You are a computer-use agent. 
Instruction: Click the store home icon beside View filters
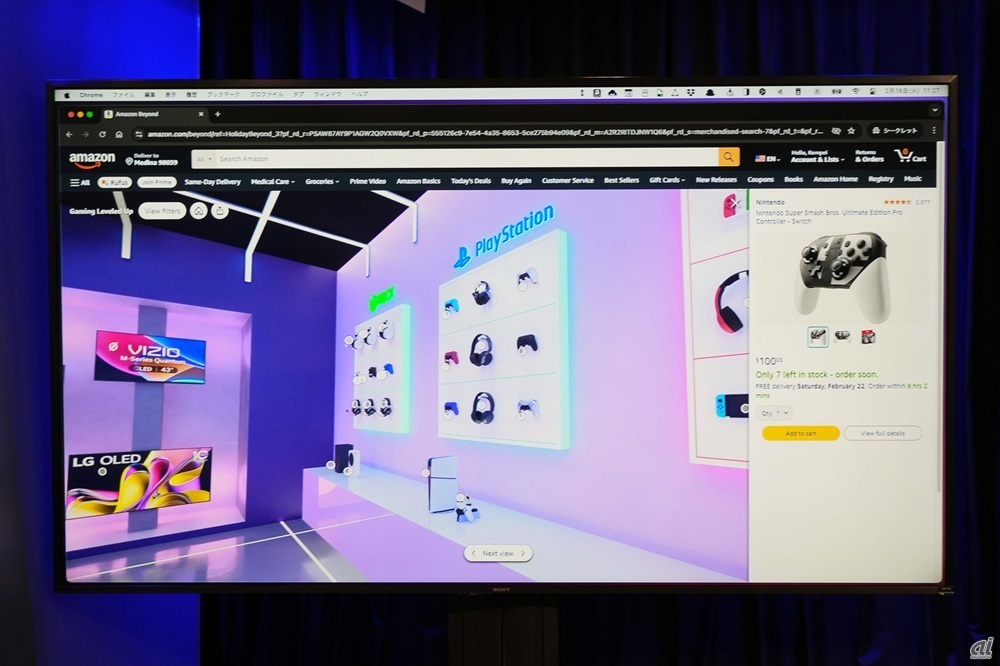pyautogui.click(x=198, y=211)
